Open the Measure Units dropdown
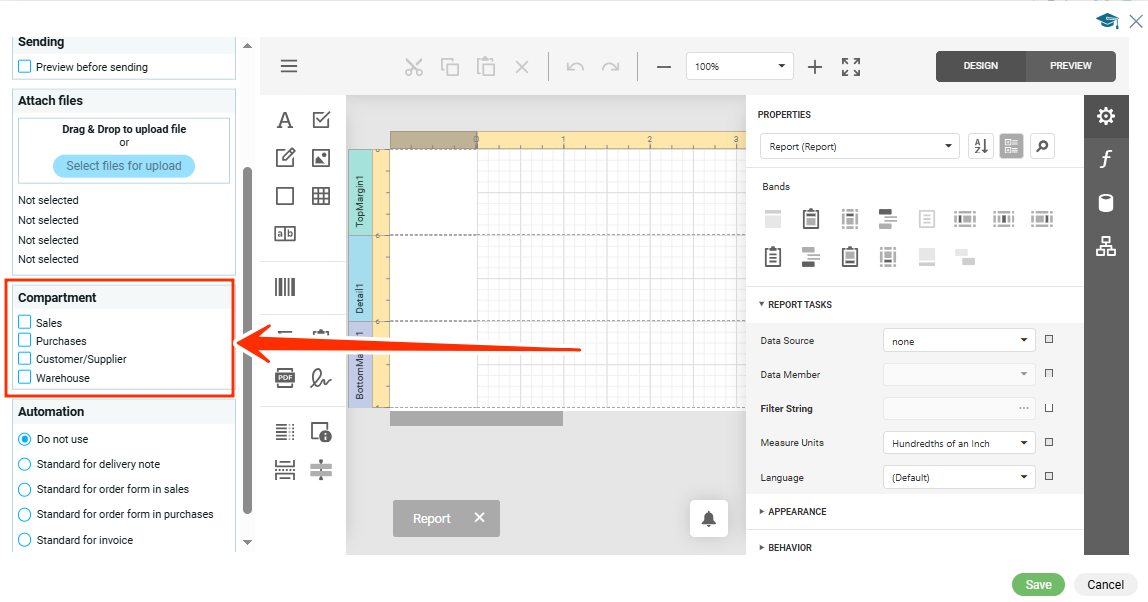Viewport: 1148px width, 602px height. coord(959,443)
